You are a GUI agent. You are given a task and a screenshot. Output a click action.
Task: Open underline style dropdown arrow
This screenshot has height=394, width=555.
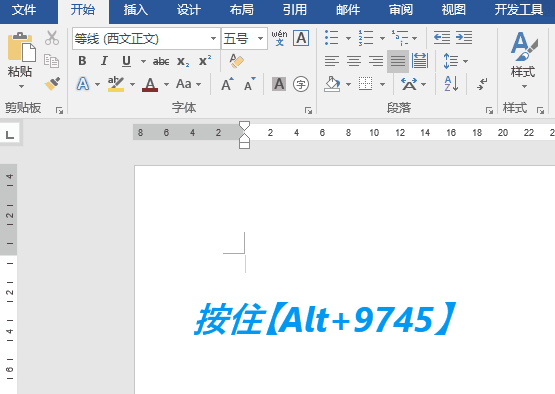(143, 61)
